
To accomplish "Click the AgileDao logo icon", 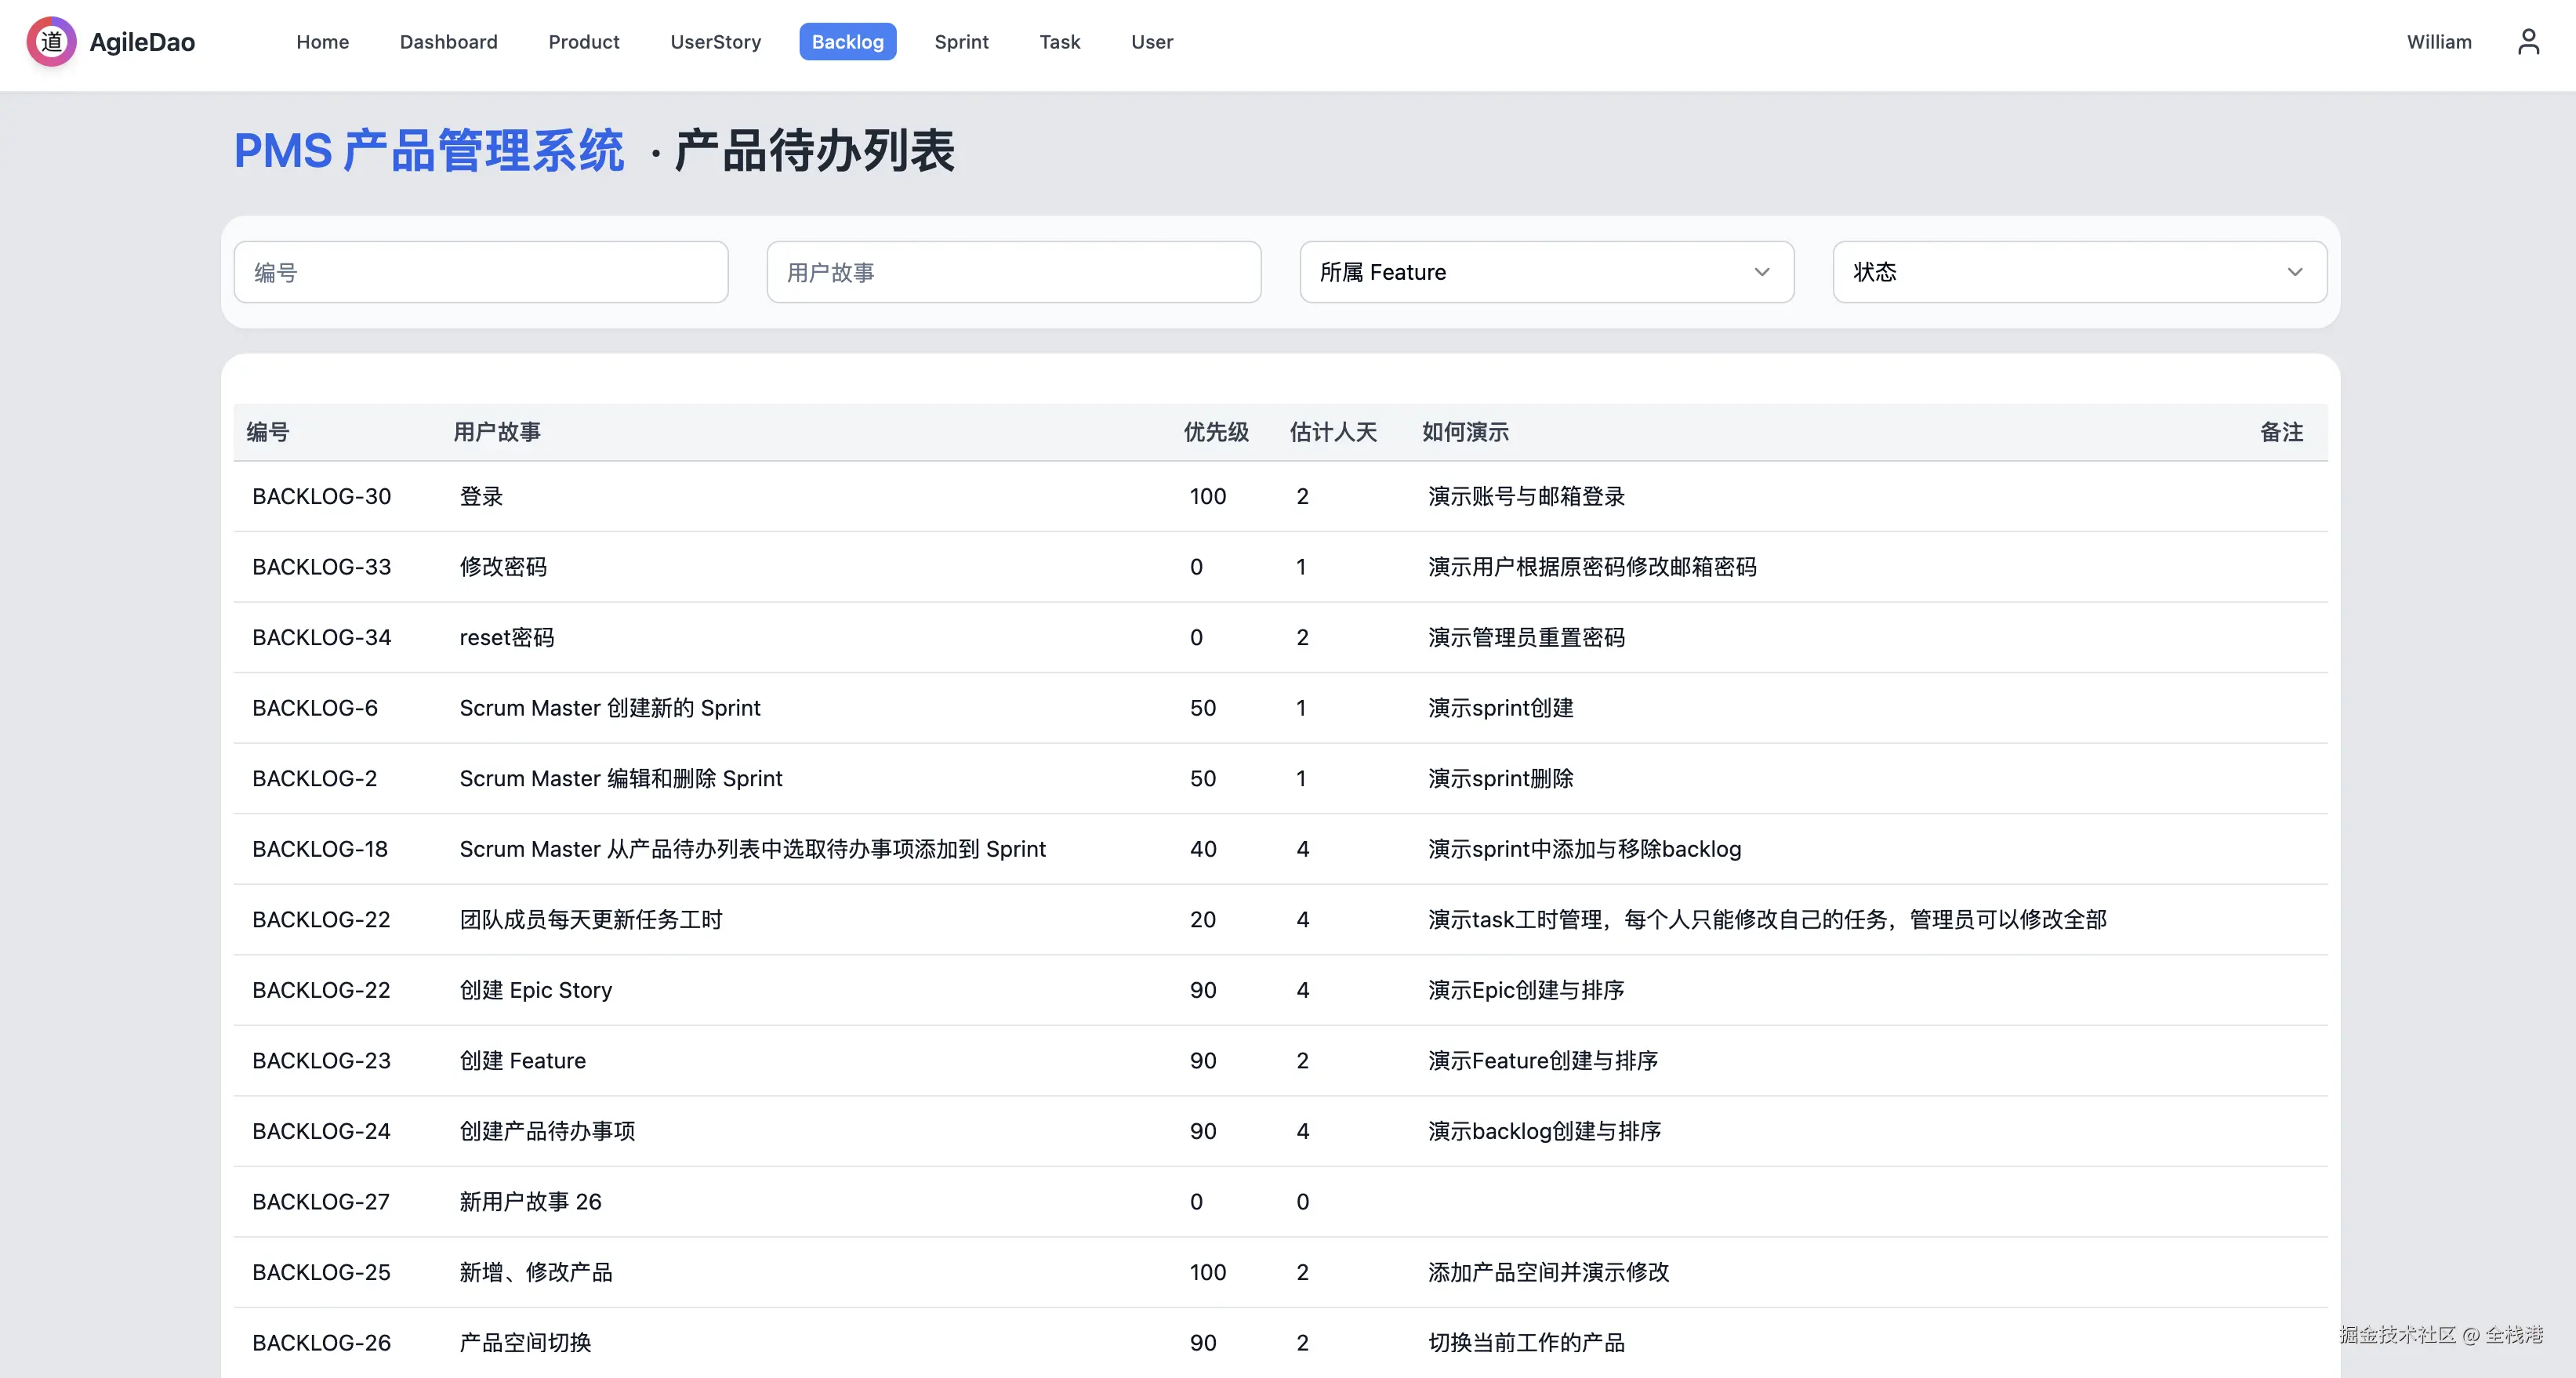I will point(51,42).
